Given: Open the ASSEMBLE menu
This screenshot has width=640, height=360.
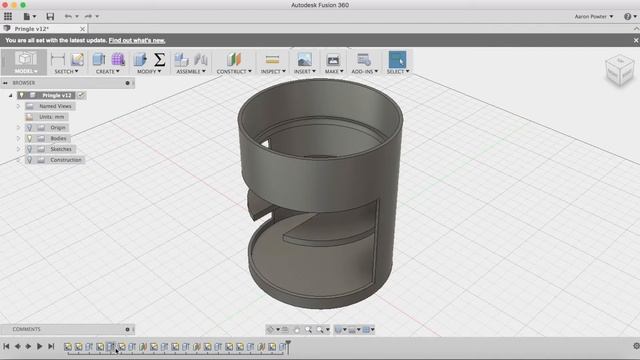Looking at the screenshot, I should [191, 71].
